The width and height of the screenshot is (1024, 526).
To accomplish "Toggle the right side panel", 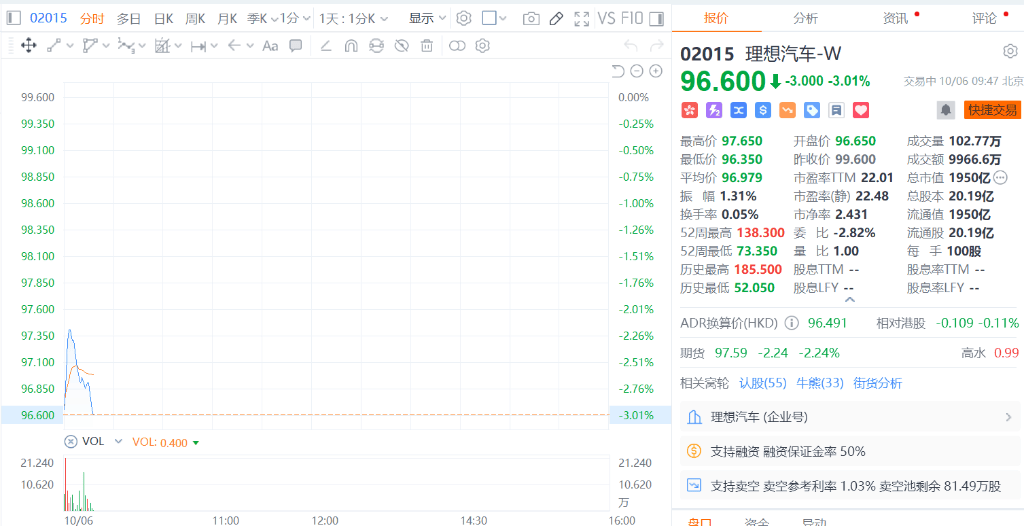I will [655, 18].
